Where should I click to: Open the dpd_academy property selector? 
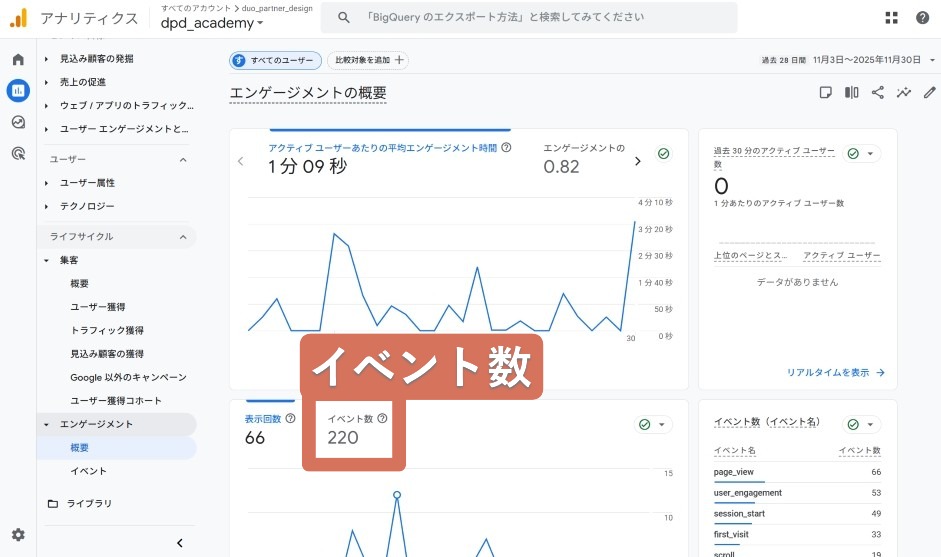(212, 23)
